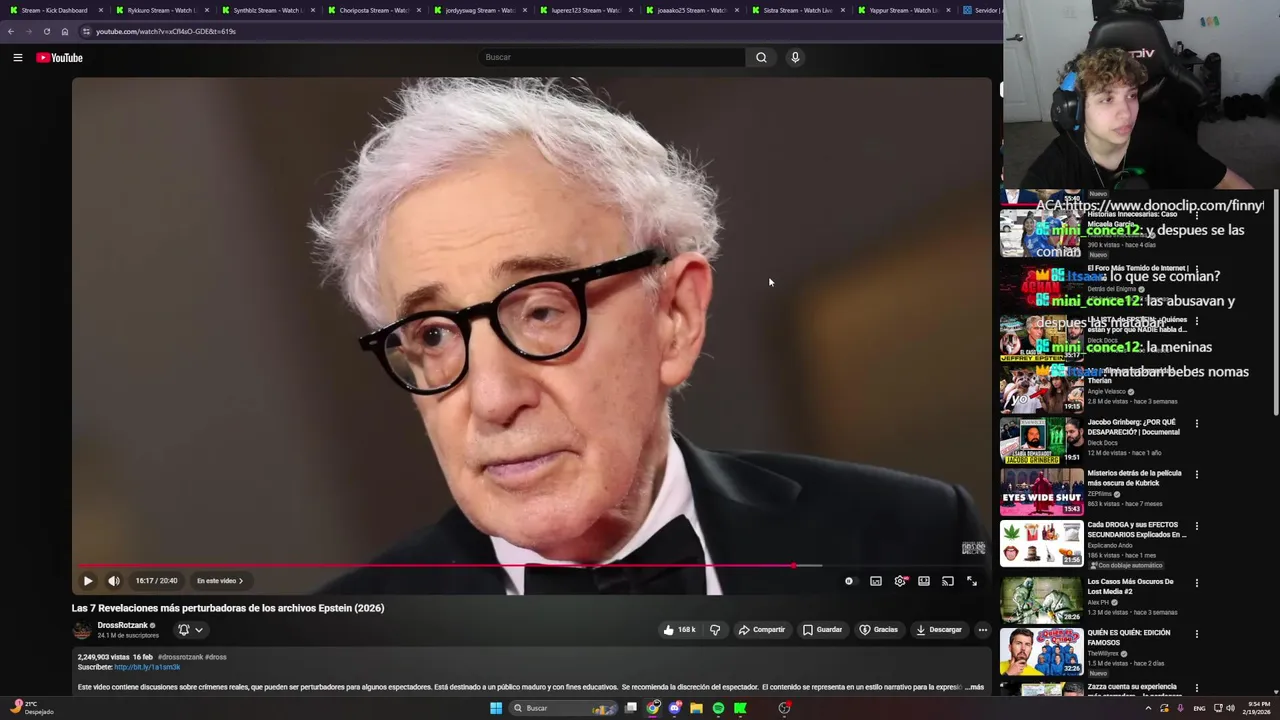Open the player settings gear

[x=900, y=581]
